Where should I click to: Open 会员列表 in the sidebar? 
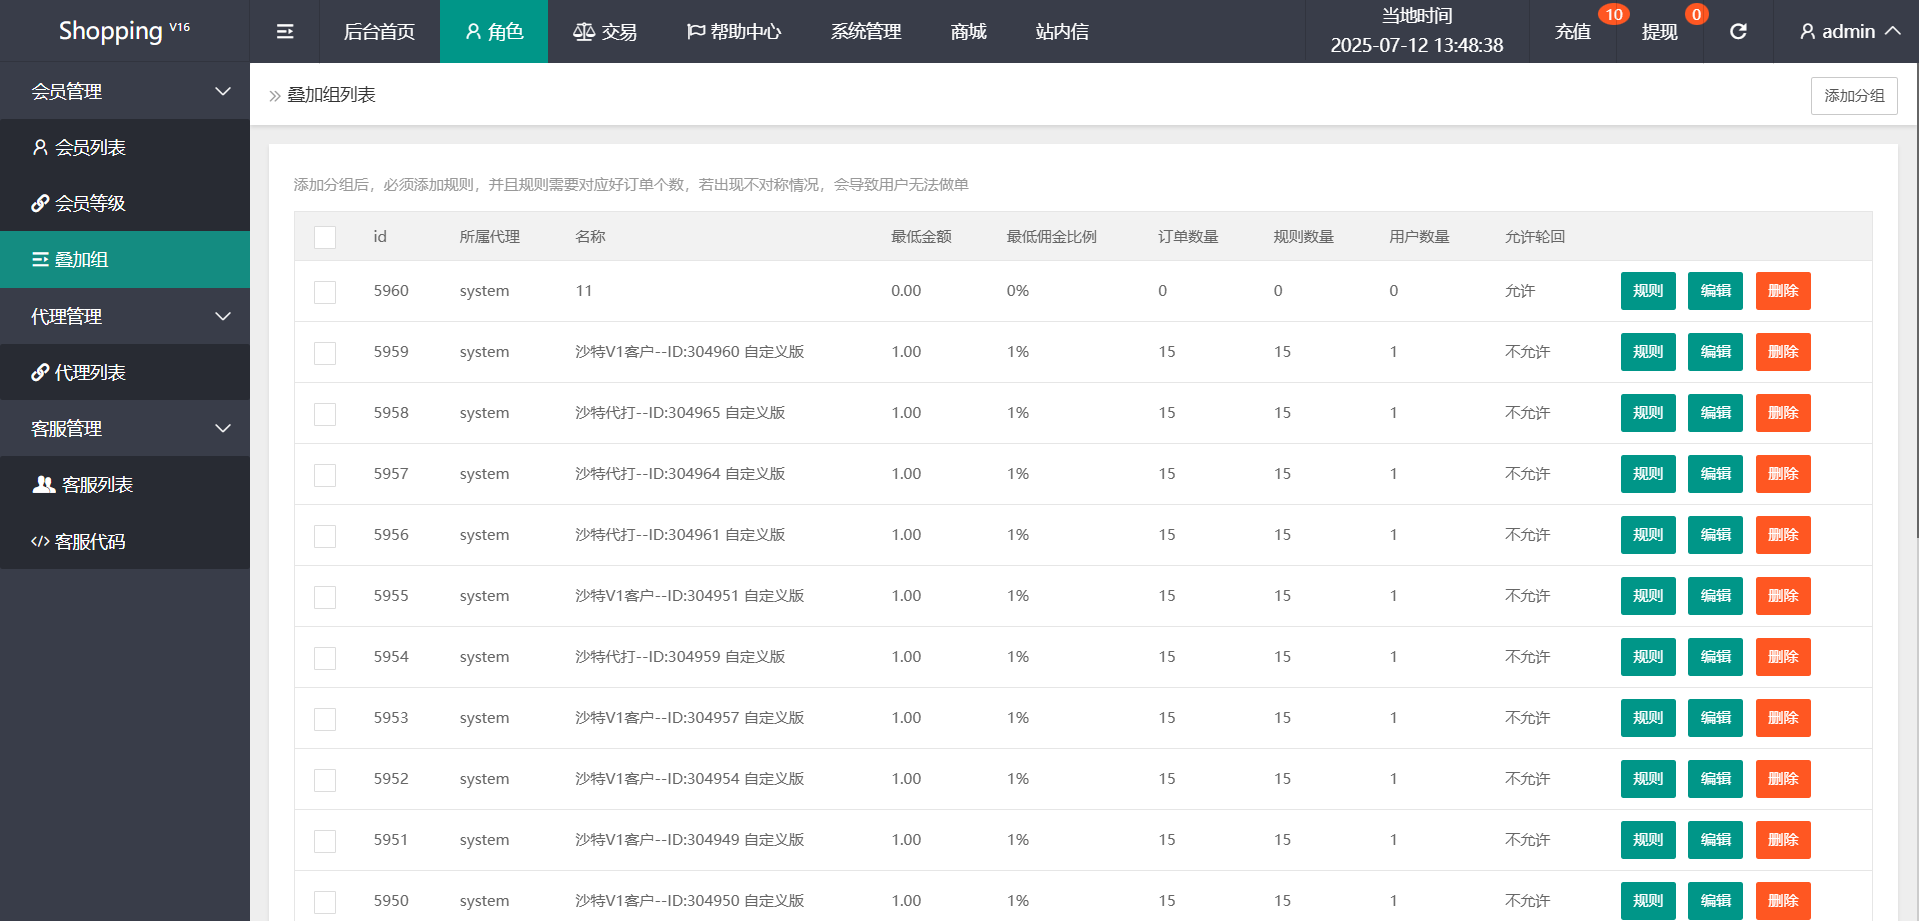point(125,147)
